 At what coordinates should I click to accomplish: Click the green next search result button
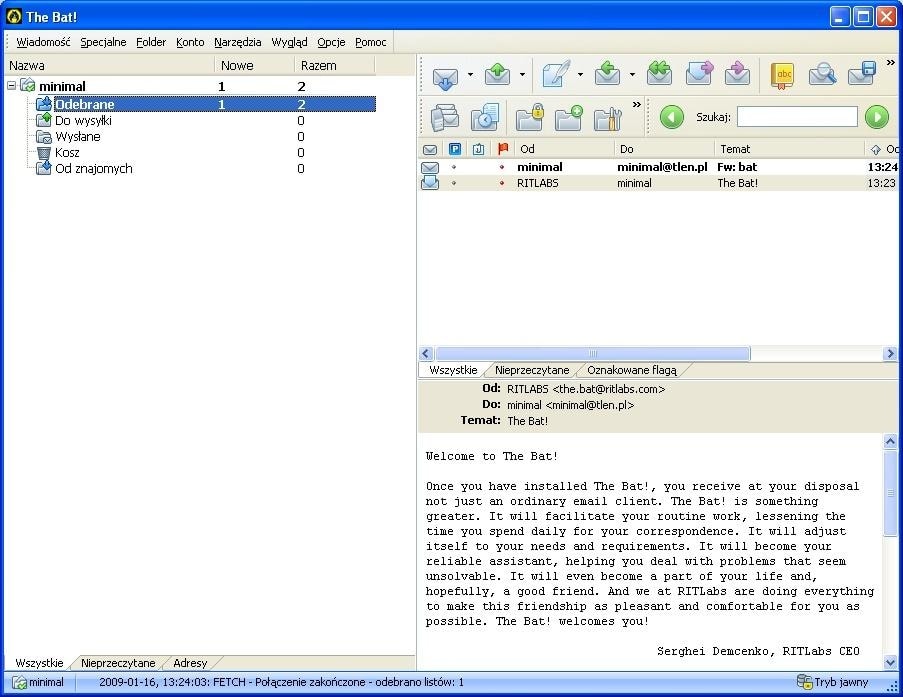point(877,117)
